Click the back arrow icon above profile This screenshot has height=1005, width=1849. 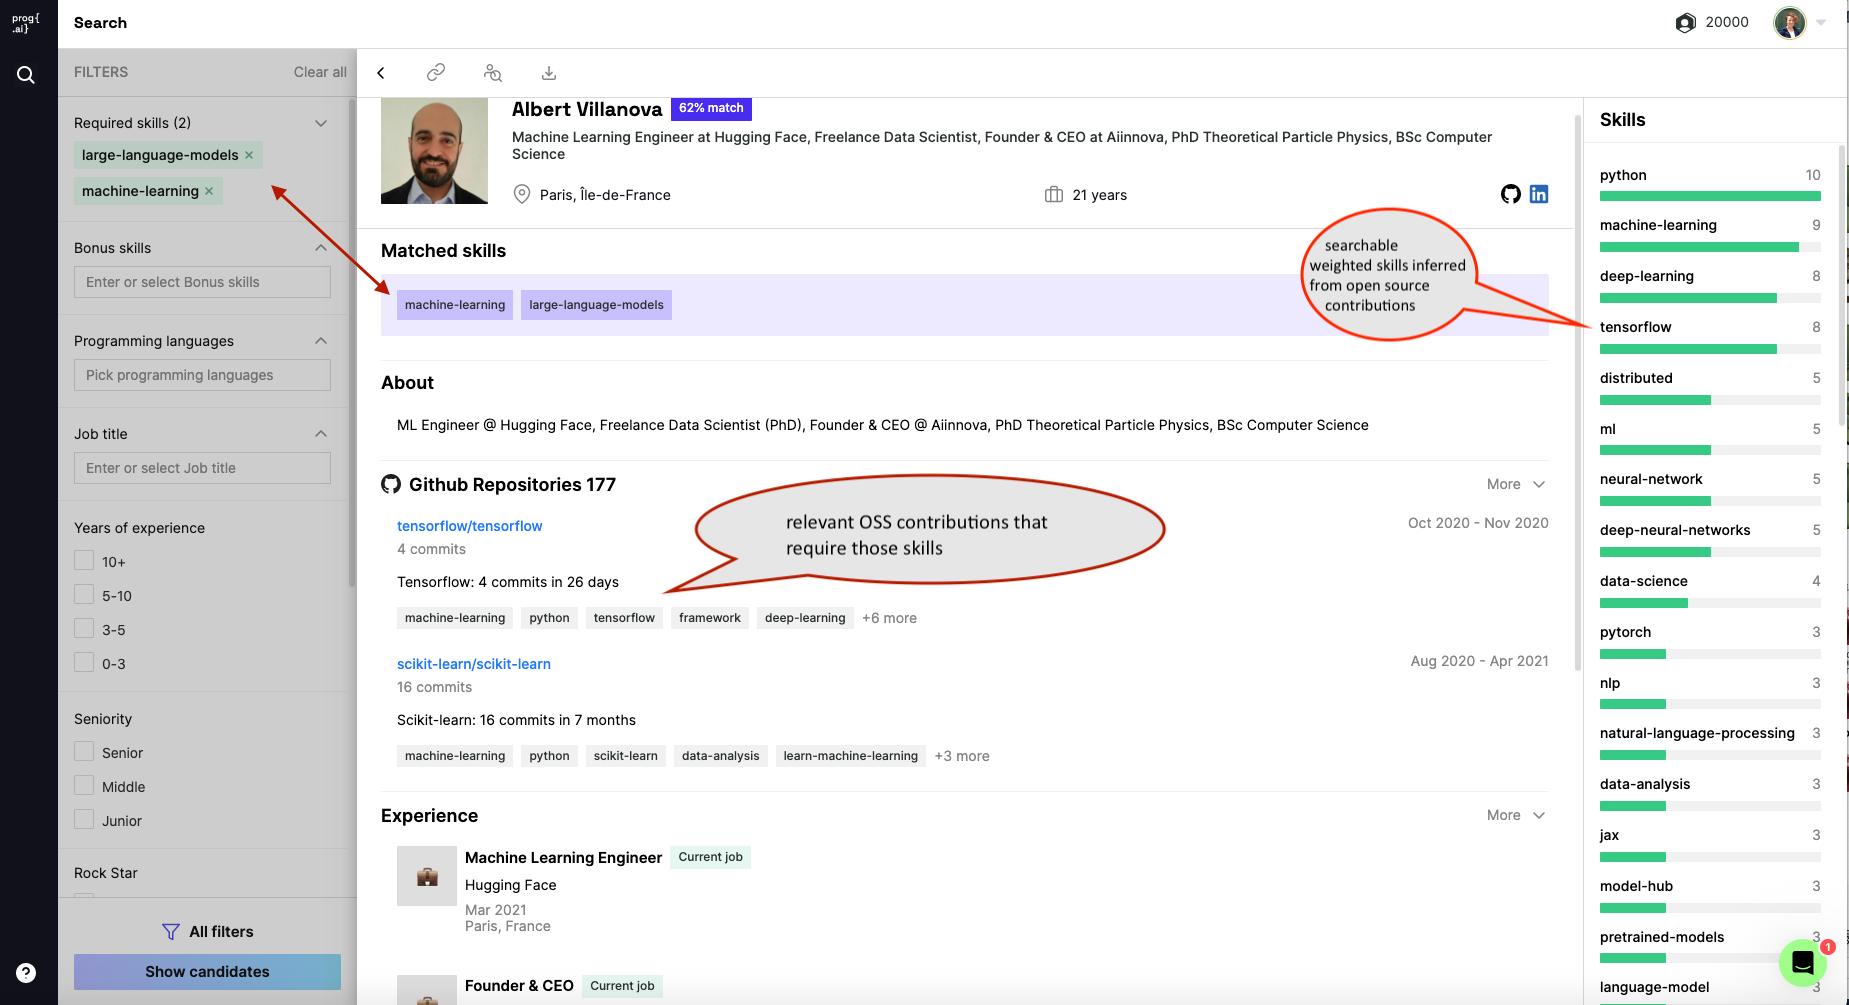[381, 73]
